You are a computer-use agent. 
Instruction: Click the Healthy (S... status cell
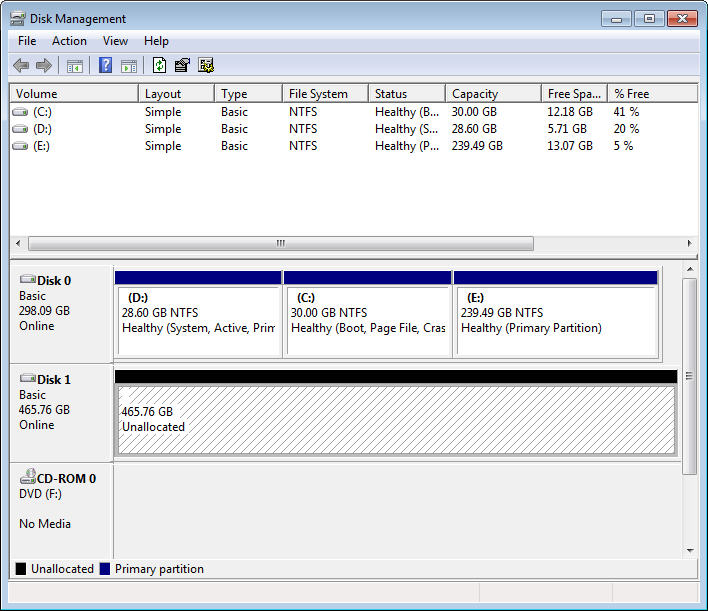(x=406, y=129)
